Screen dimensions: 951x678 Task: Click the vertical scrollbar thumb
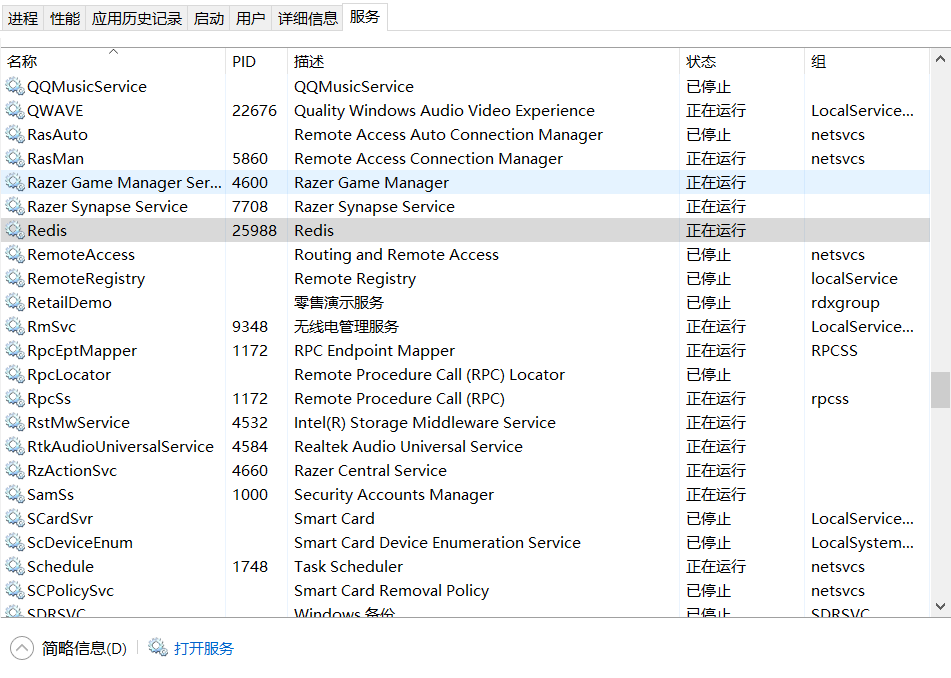click(940, 390)
